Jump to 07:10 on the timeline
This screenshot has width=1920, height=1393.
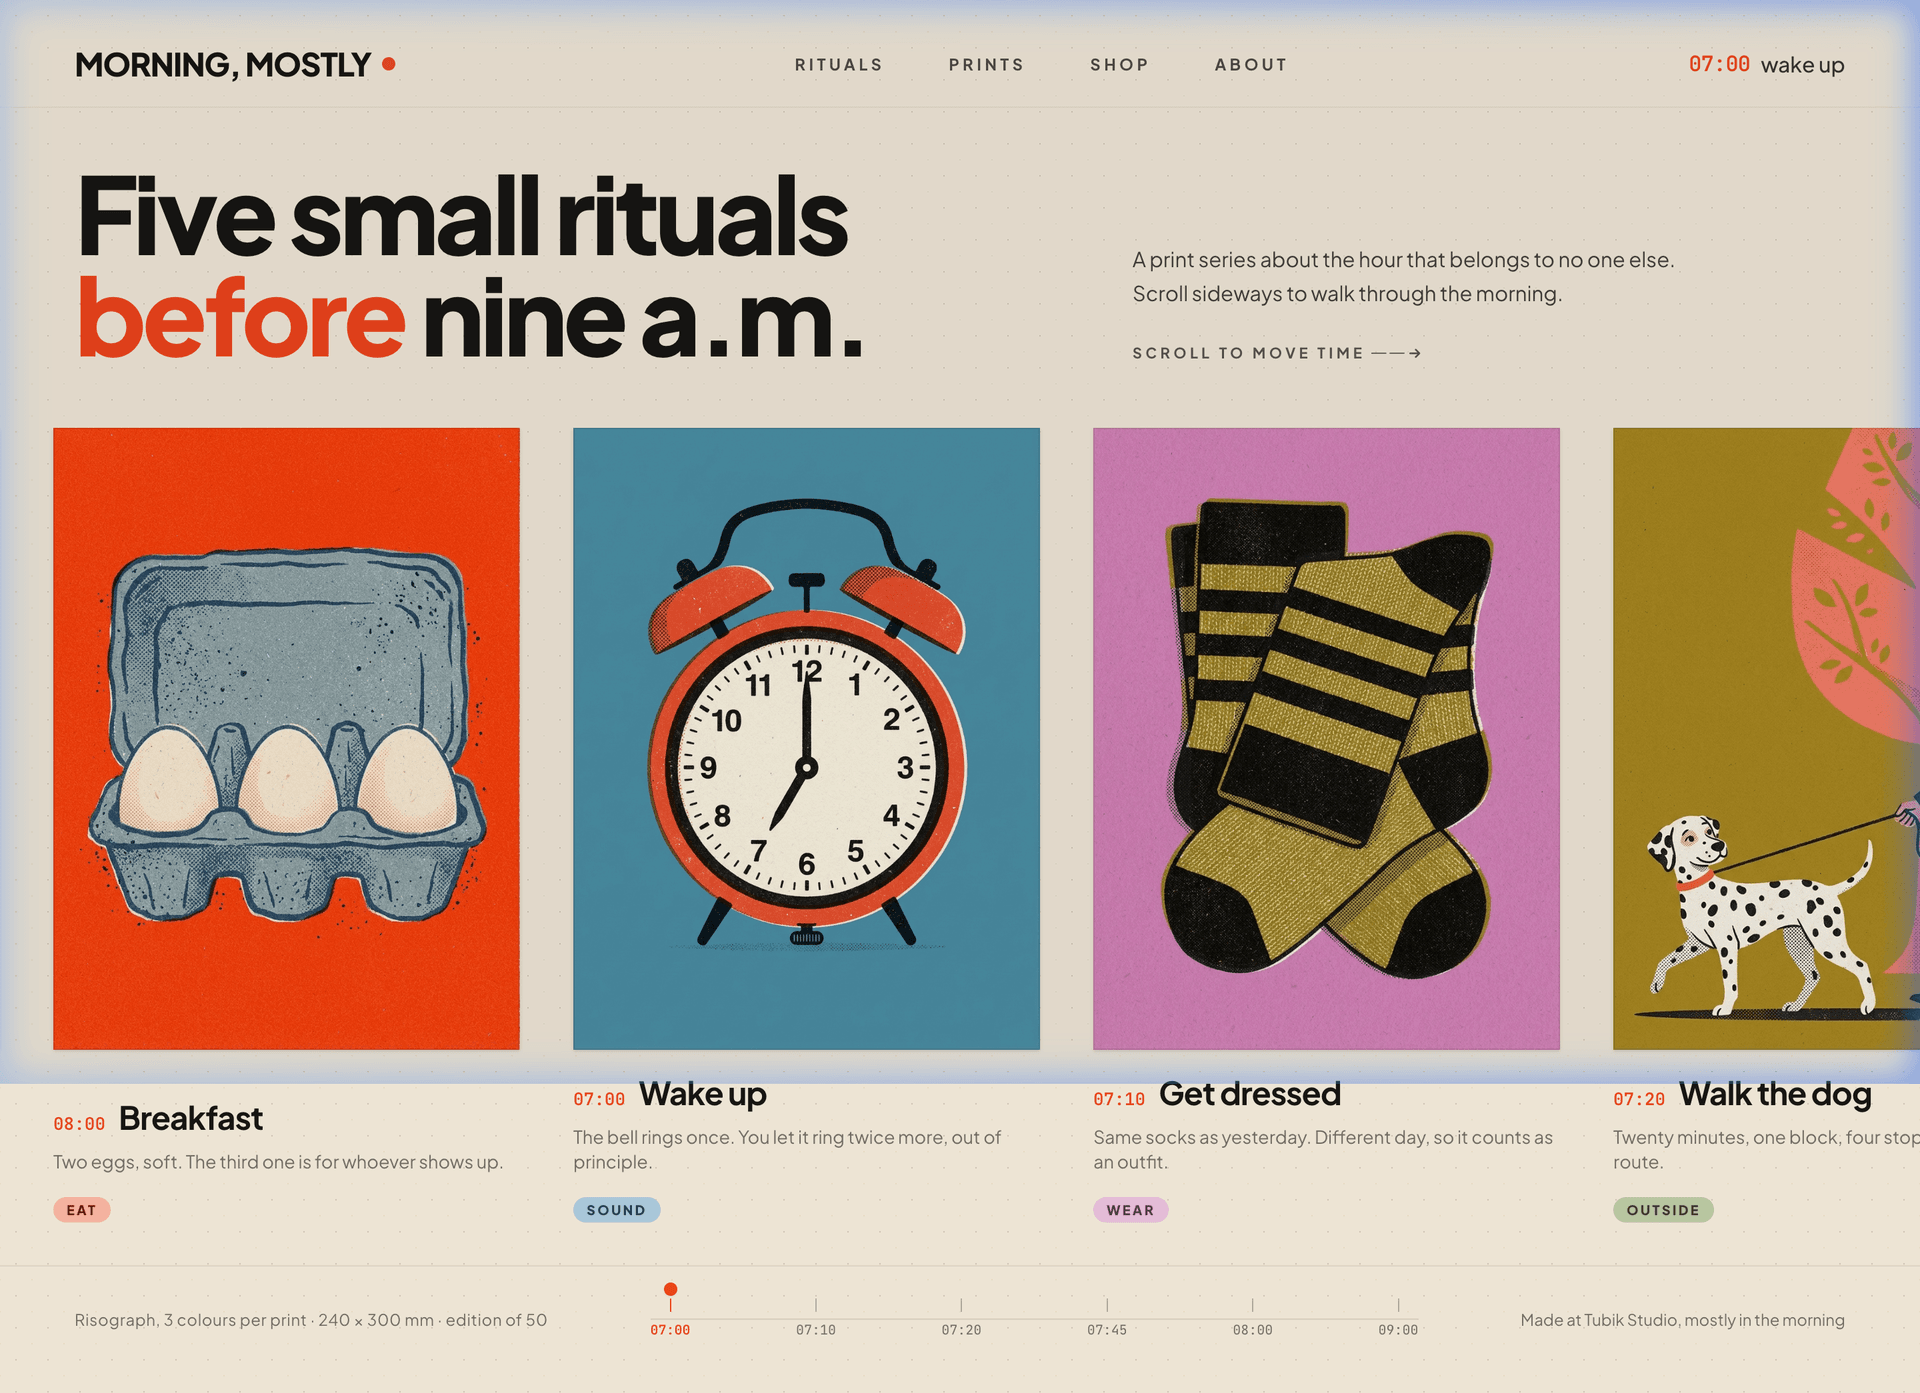pyautogui.click(x=816, y=1330)
